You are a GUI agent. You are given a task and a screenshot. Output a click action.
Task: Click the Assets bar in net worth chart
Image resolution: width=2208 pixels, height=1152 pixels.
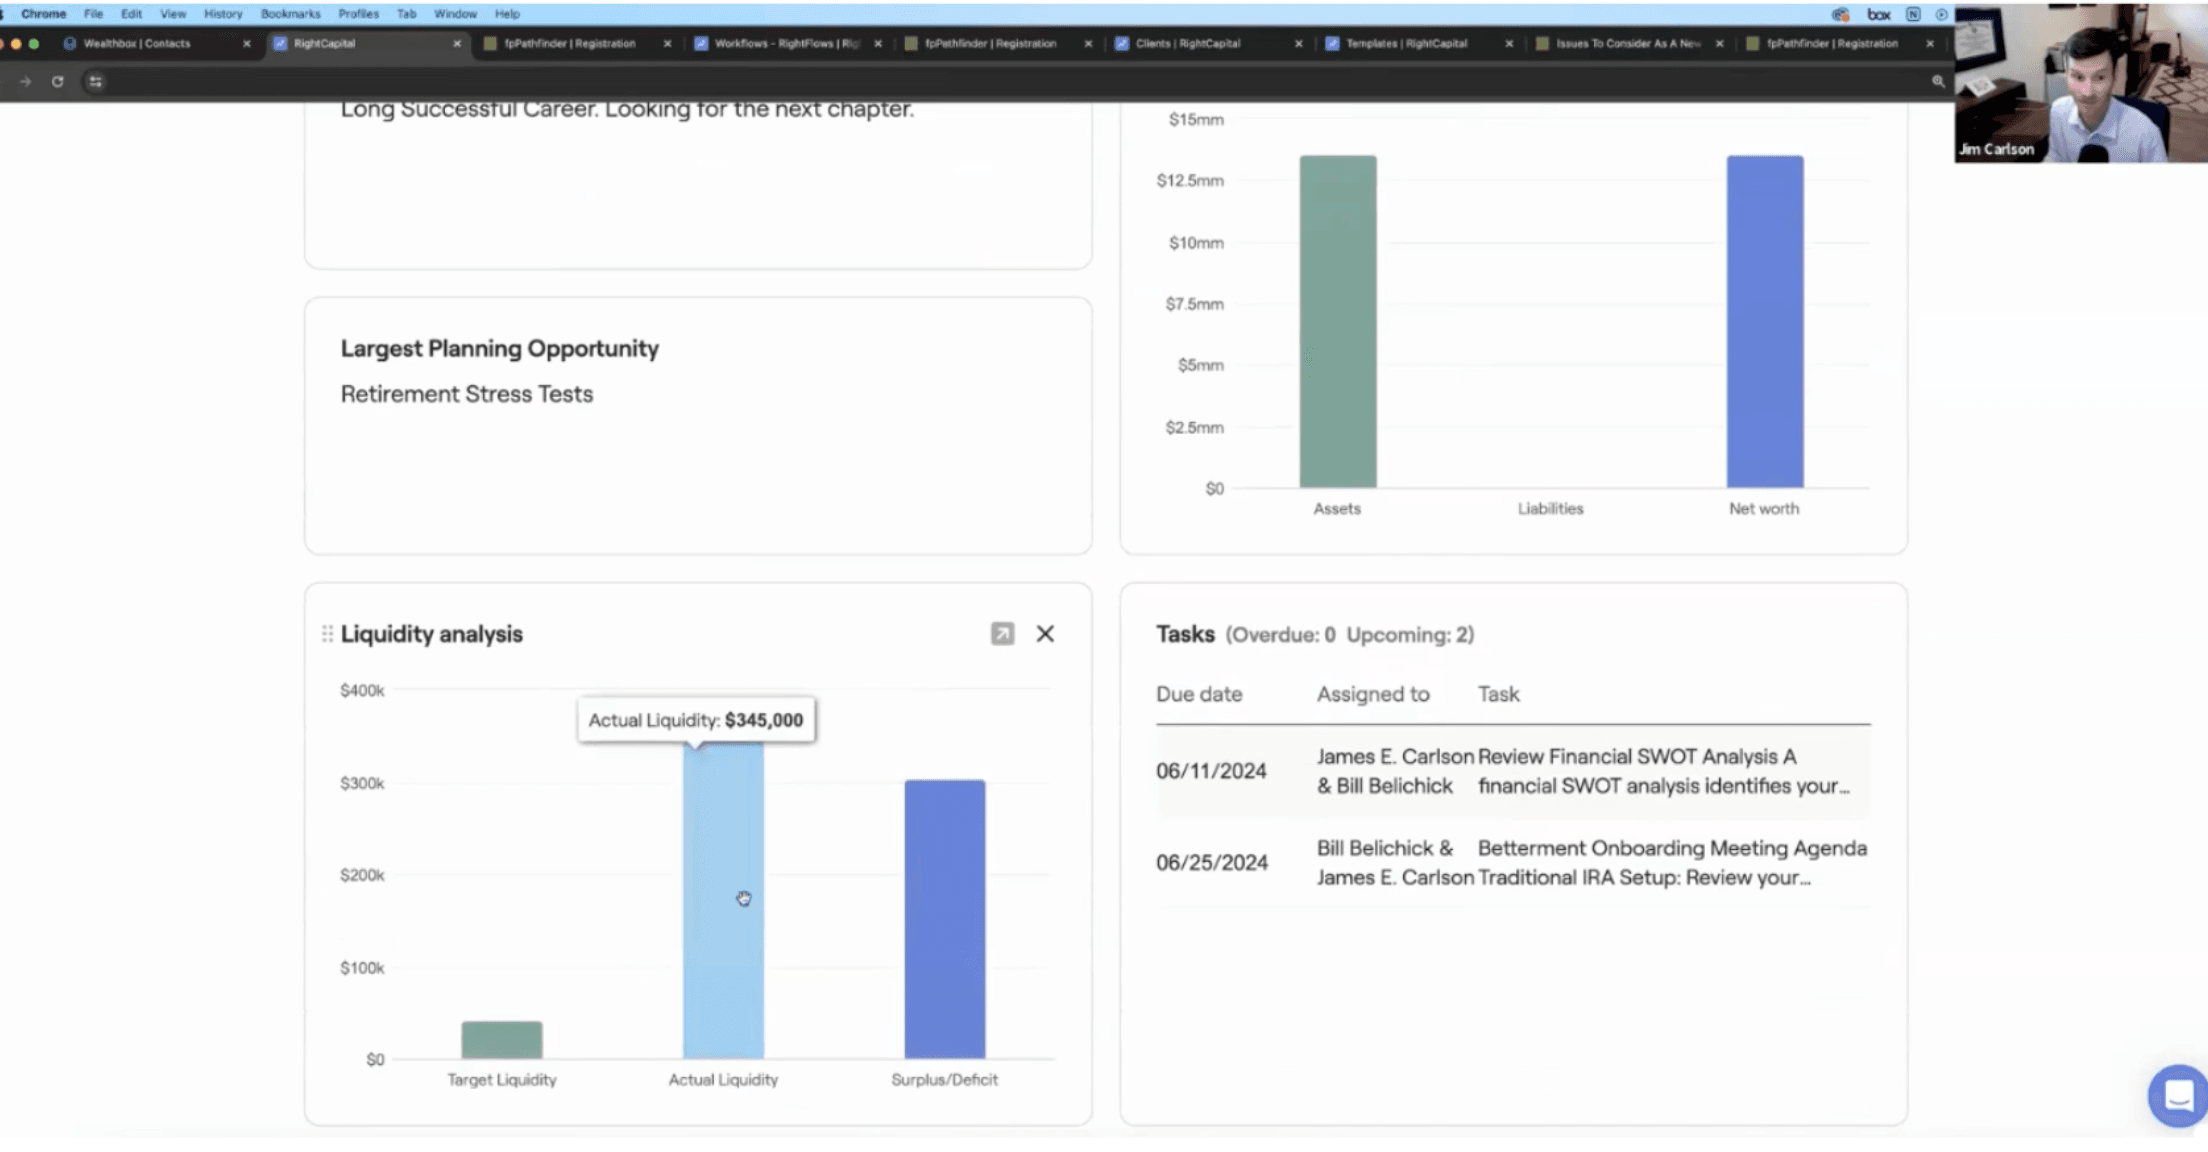pyautogui.click(x=1338, y=322)
